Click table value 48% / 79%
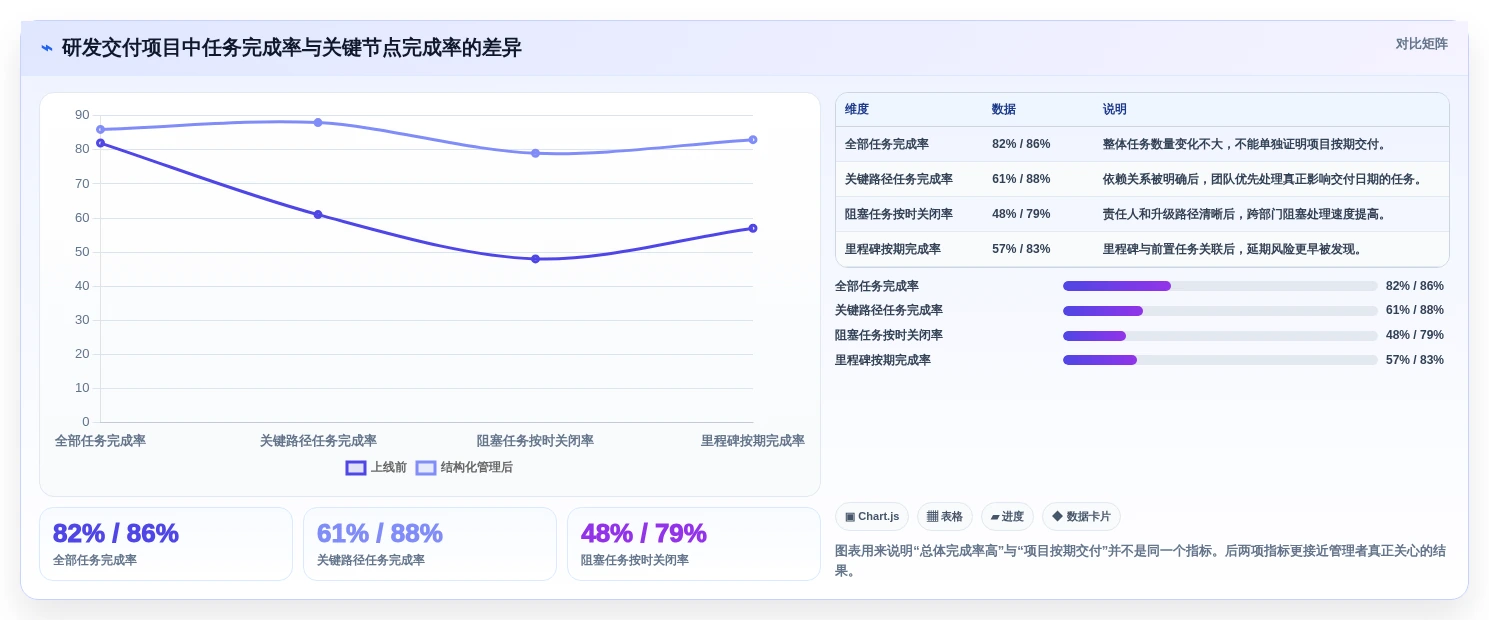The height and width of the screenshot is (620, 1489). tap(1021, 214)
